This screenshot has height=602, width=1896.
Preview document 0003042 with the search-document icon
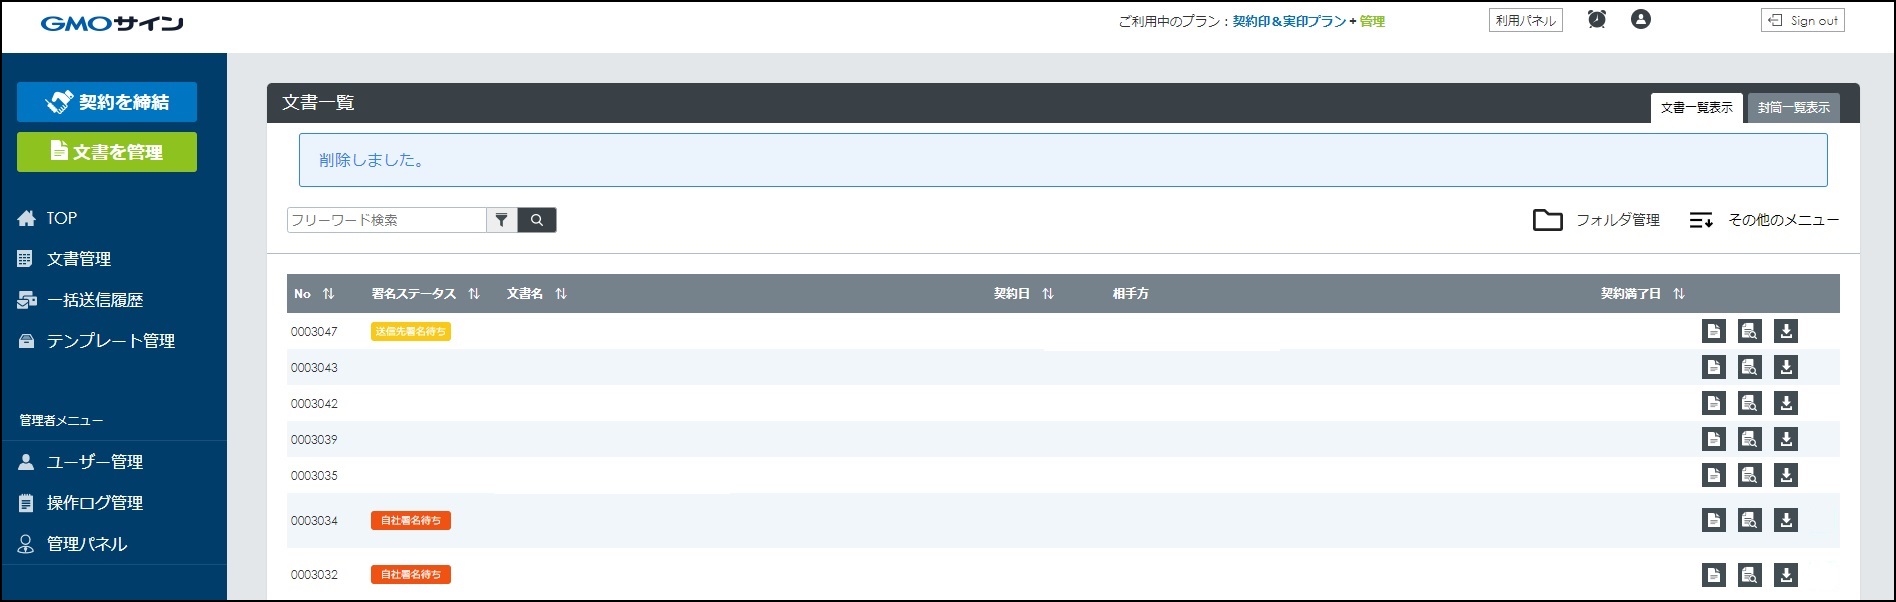[1750, 403]
